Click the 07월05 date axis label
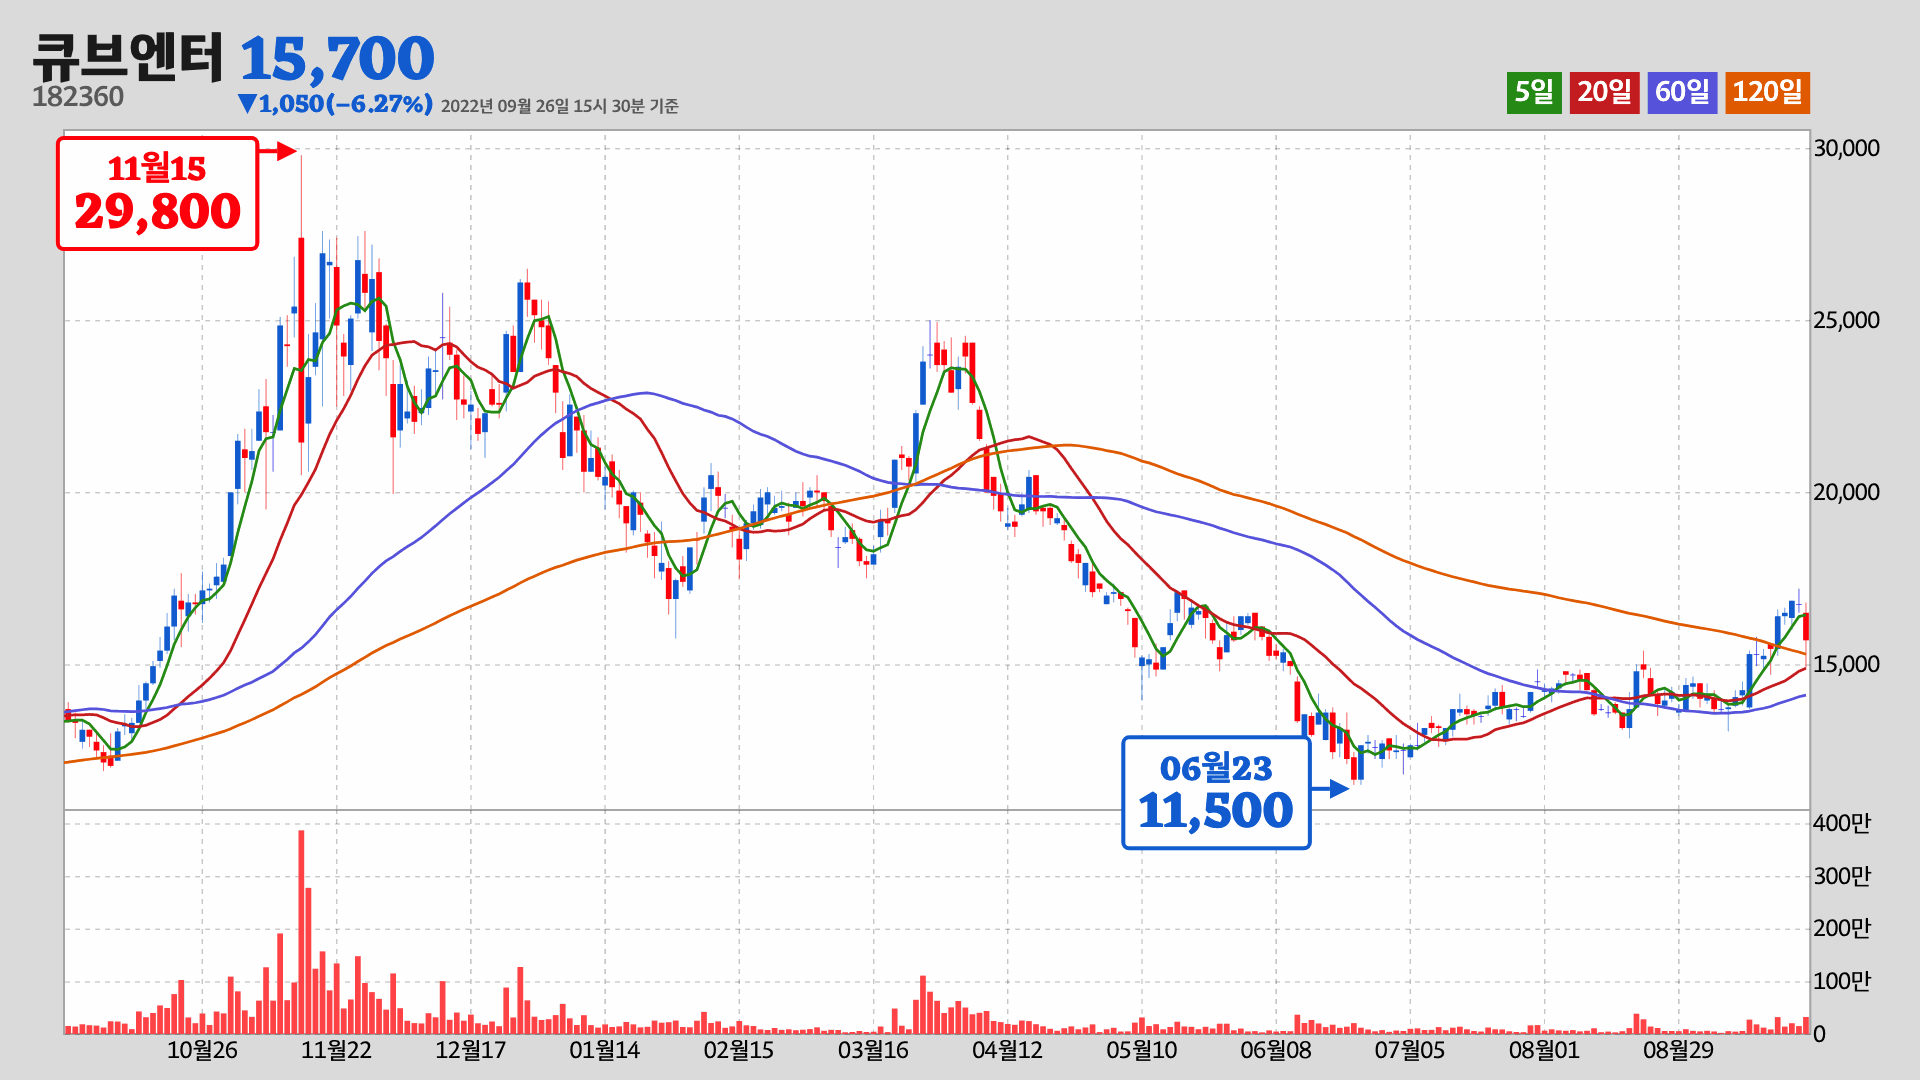This screenshot has height=1080, width=1920. 1409,1051
